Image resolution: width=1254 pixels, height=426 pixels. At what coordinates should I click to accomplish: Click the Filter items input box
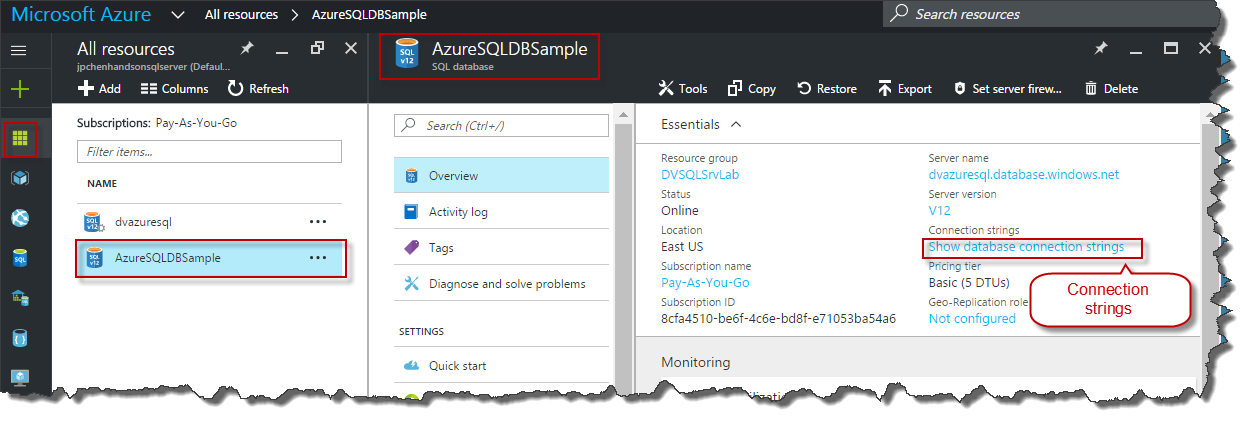pyautogui.click(x=209, y=151)
